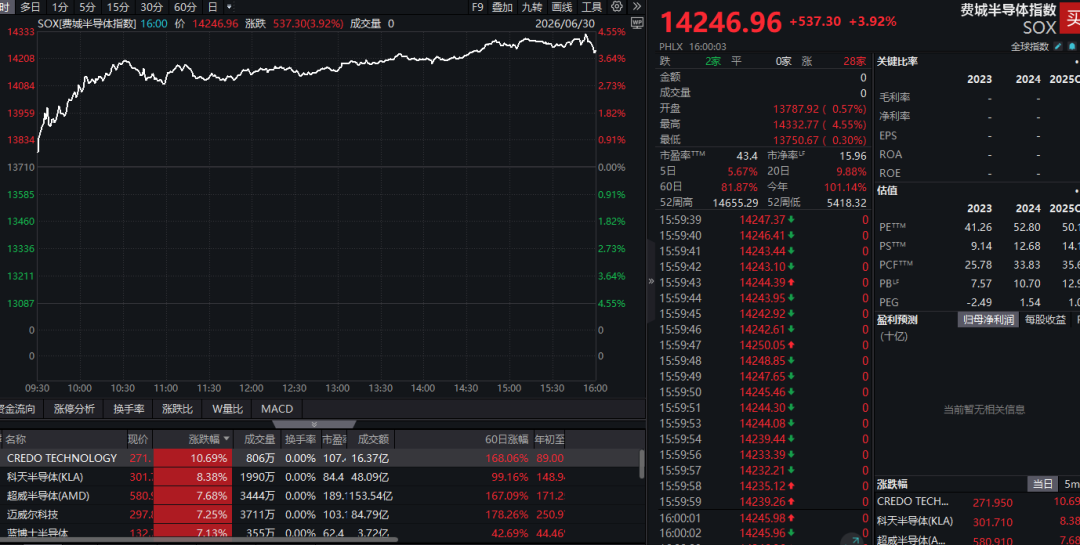Open the W量比 indicator tab

[x=227, y=409]
